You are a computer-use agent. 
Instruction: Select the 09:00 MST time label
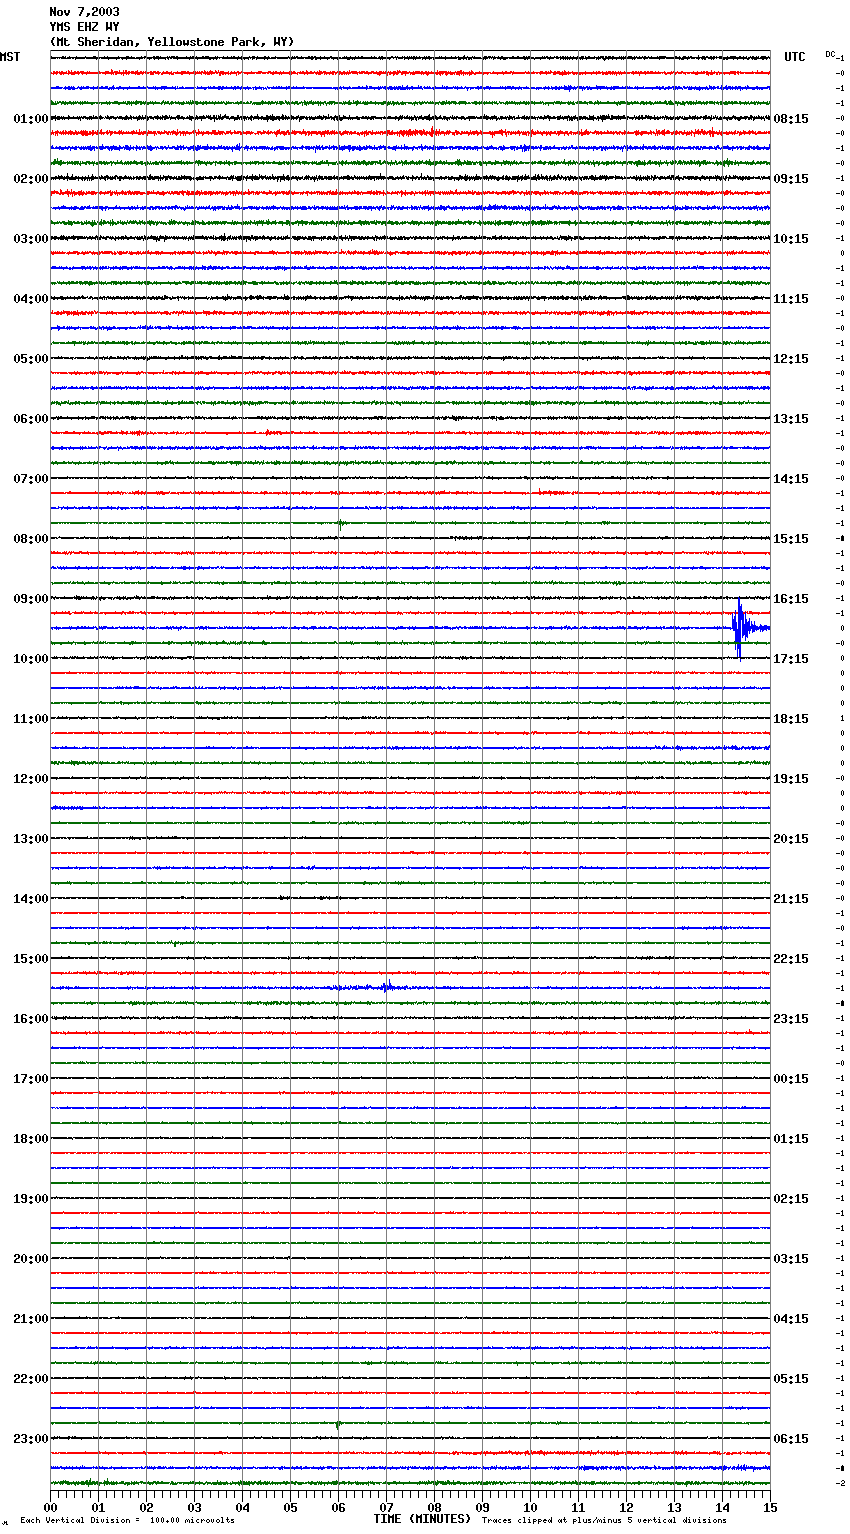coord(31,599)
